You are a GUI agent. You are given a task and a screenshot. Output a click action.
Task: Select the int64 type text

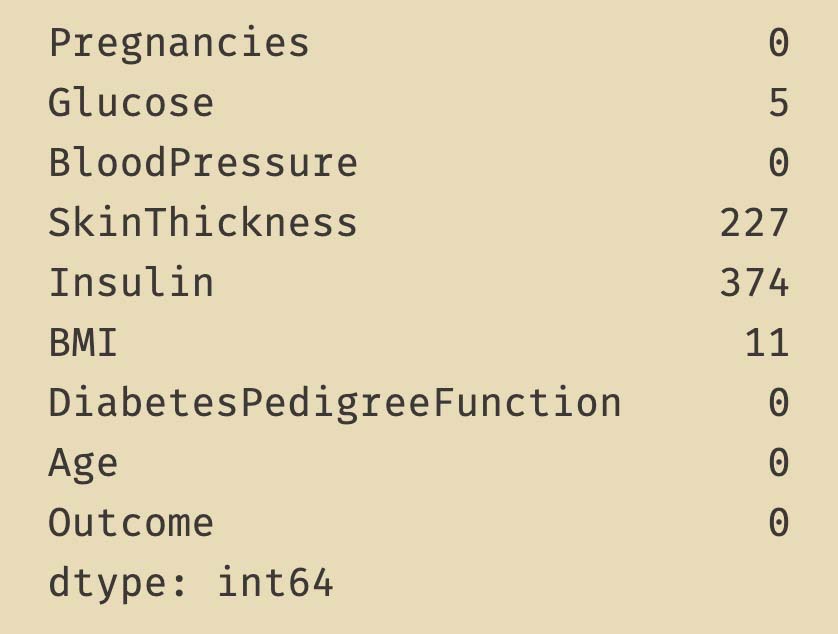pyautogui.click(x=275, y=583)
